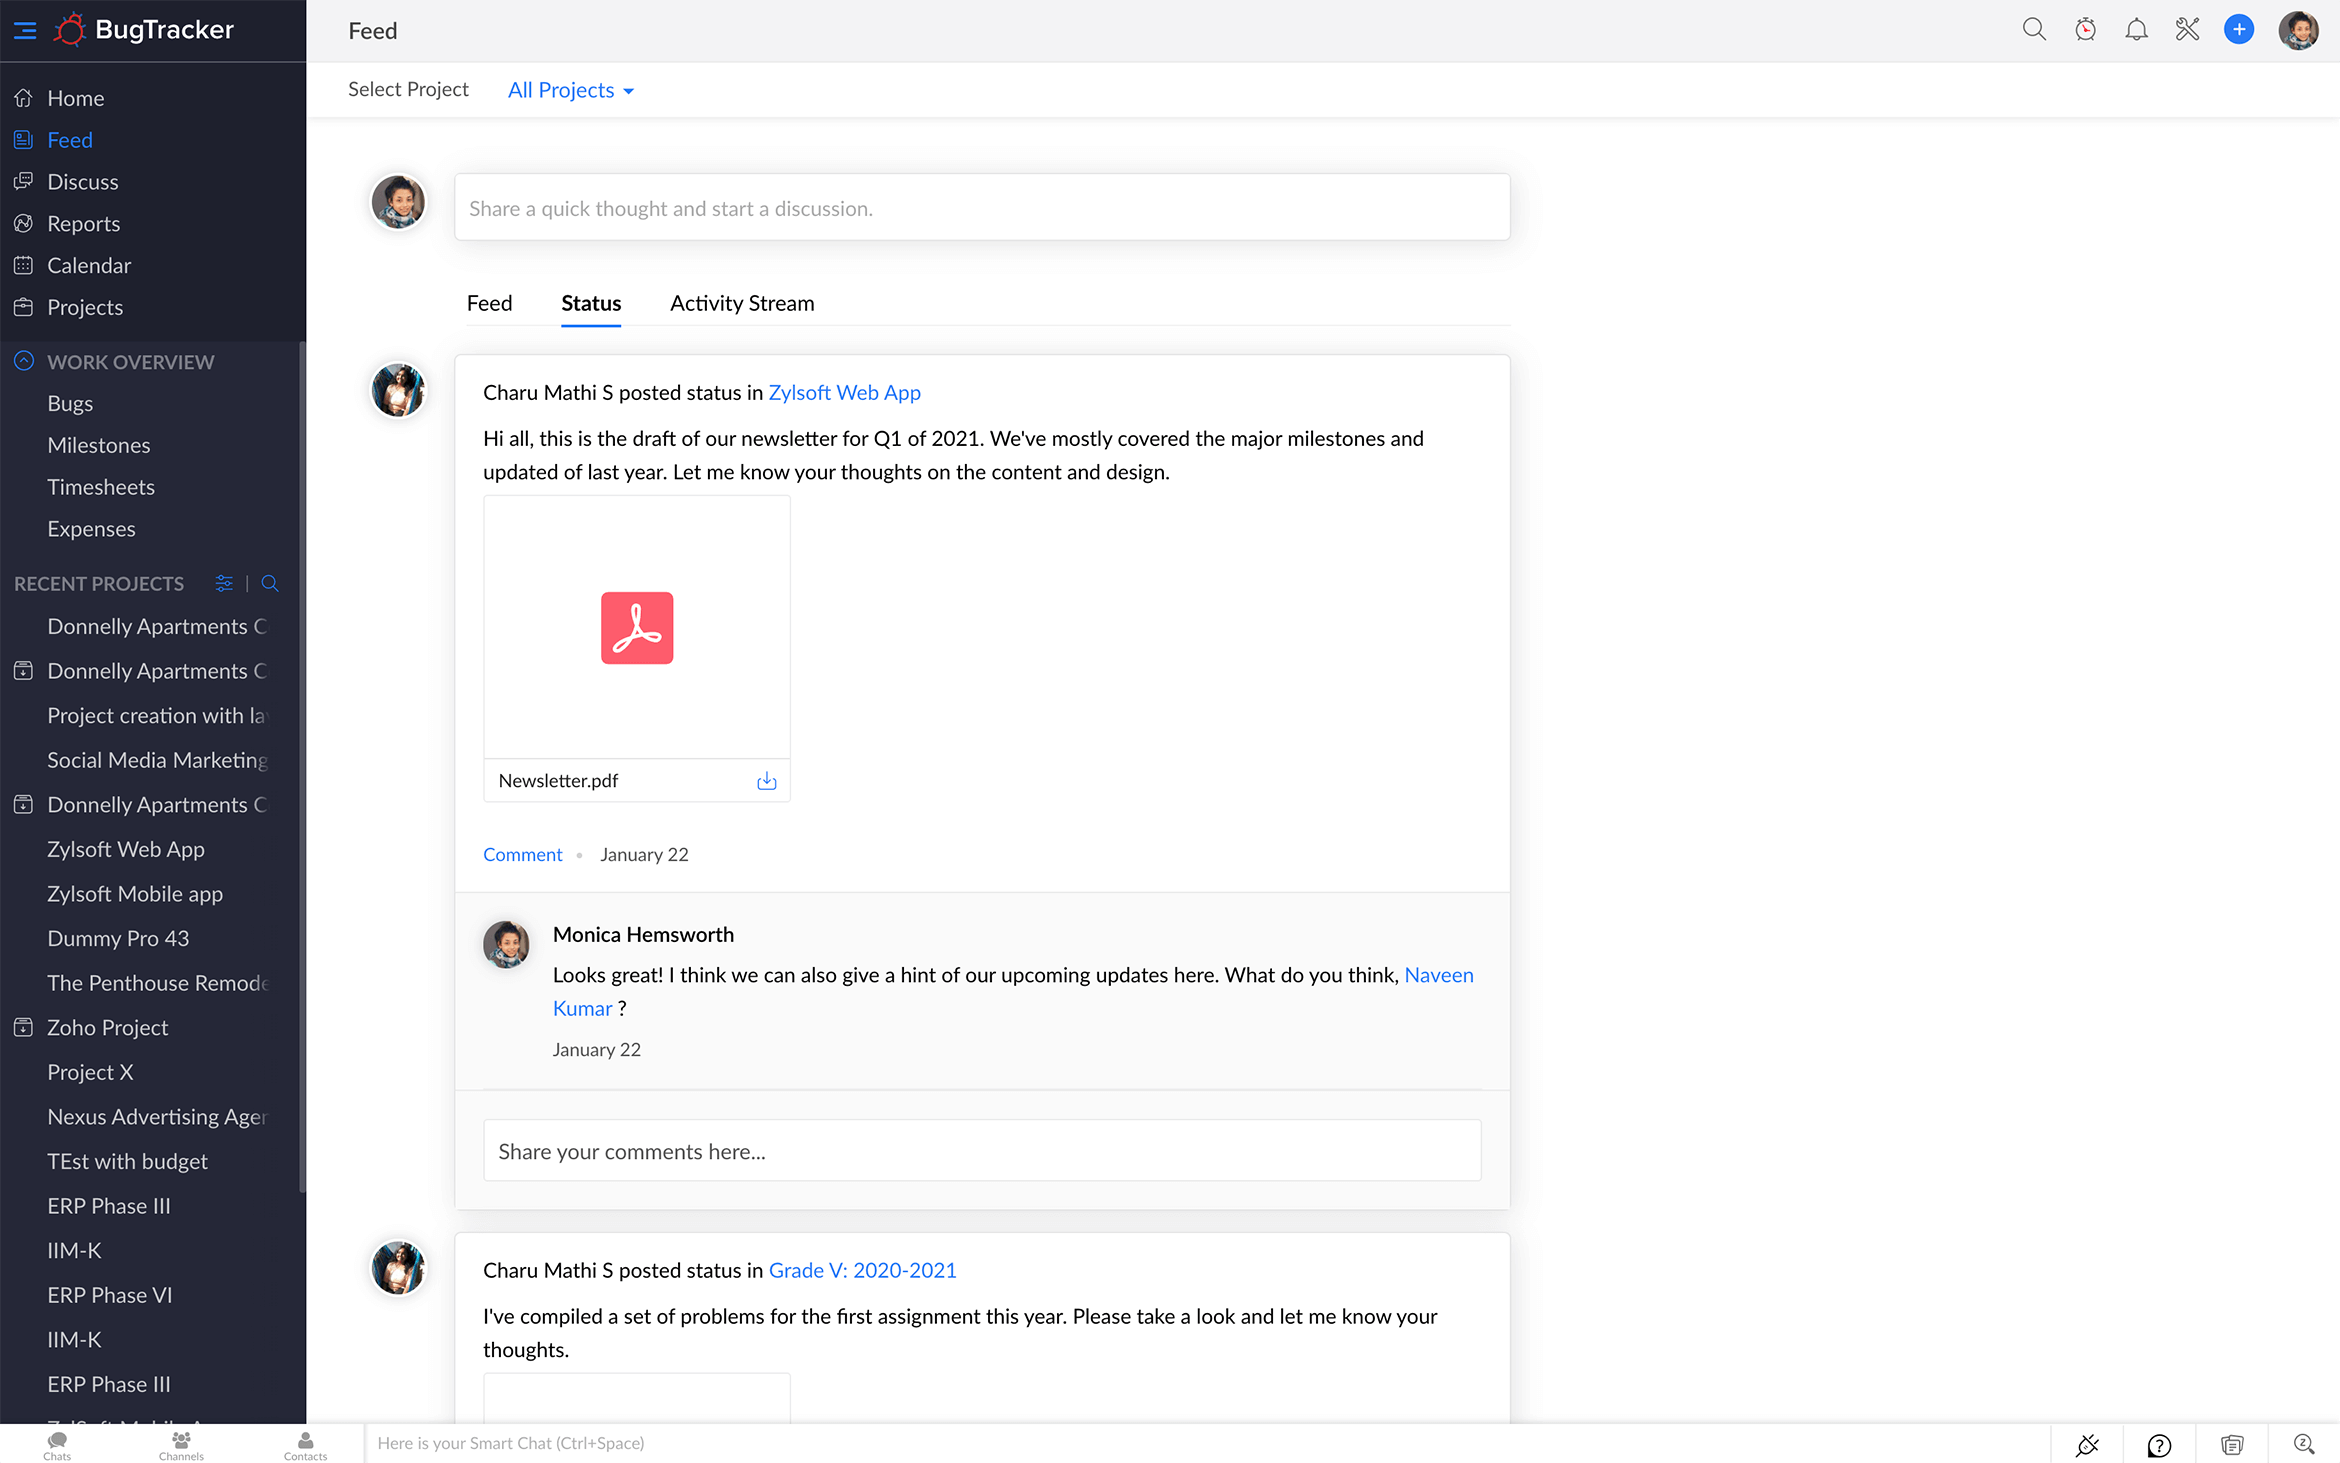Open Zoho Project in recent projects

[x=107, y=1028]
